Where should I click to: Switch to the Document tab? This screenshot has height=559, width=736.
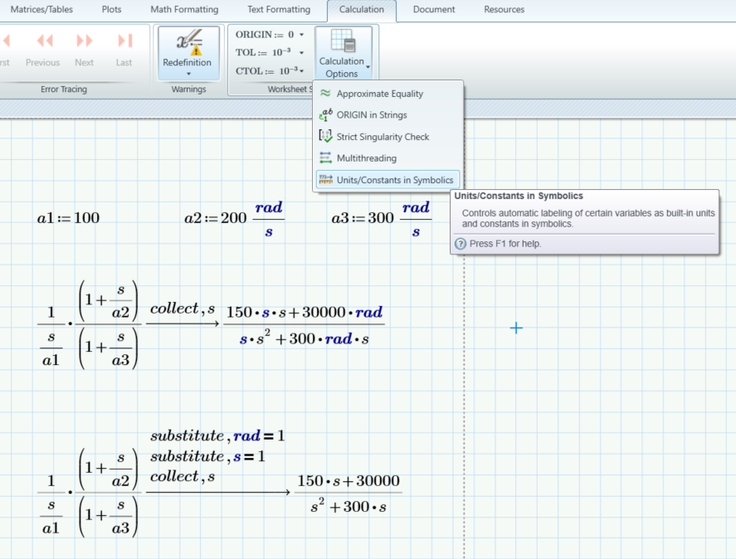434,10
